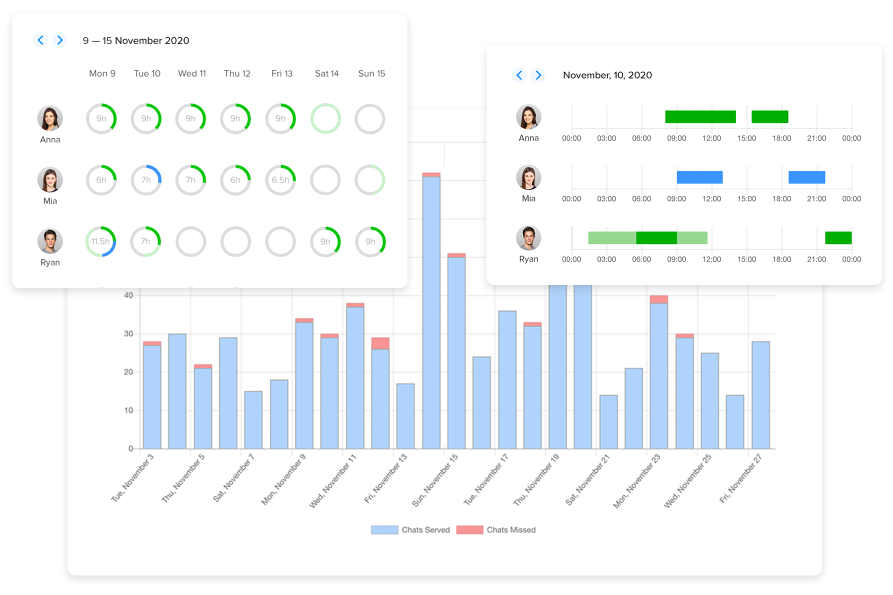
Task: Go to next week in weekly schedule
Action: (x=60, y=40)
